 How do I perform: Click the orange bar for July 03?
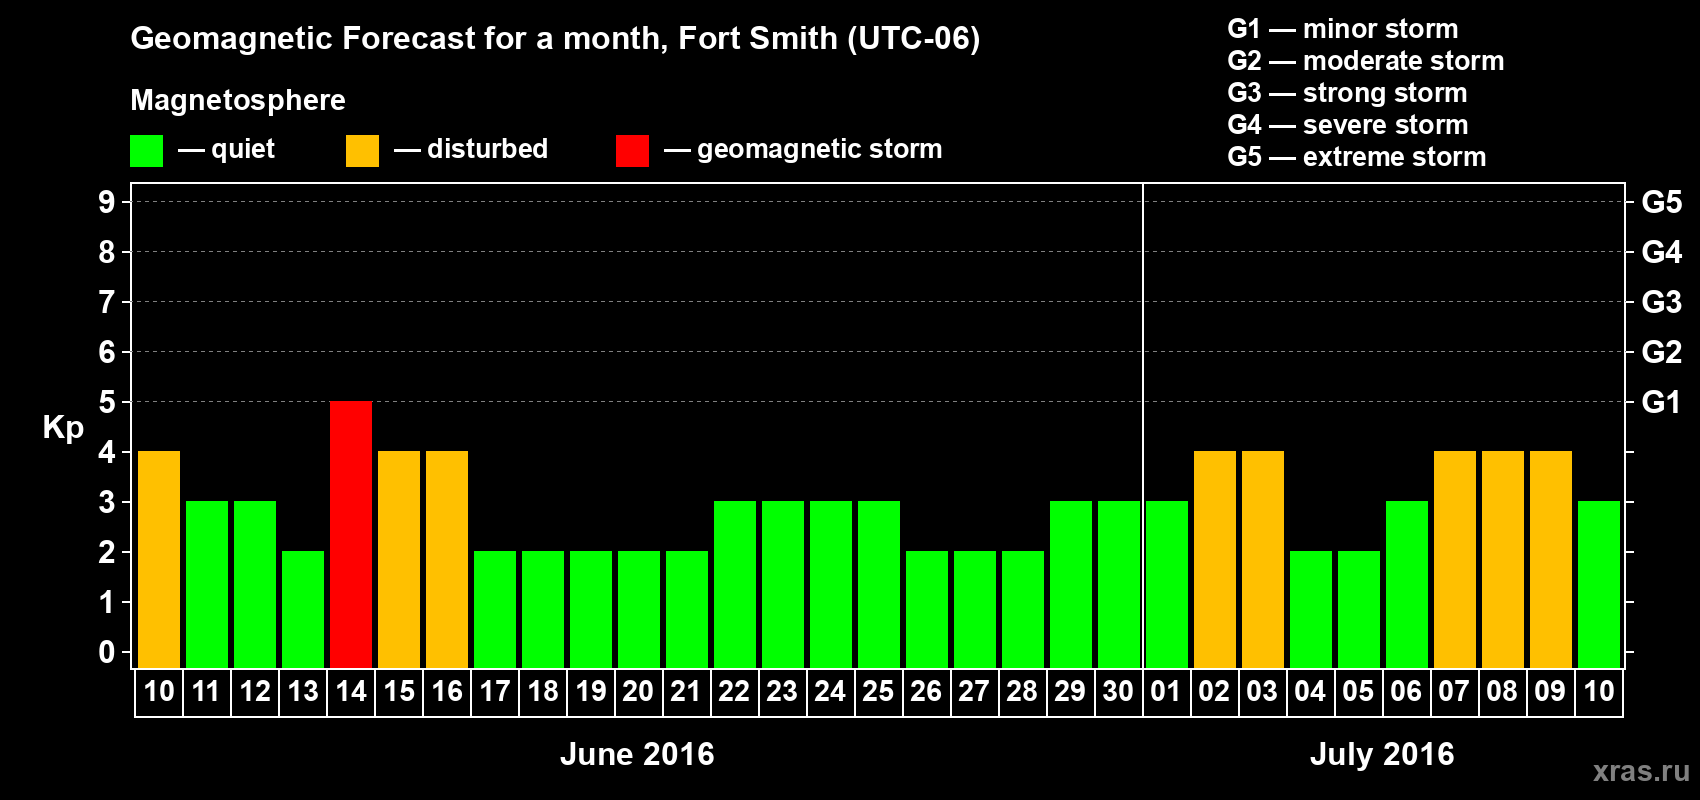[1263, 560]
